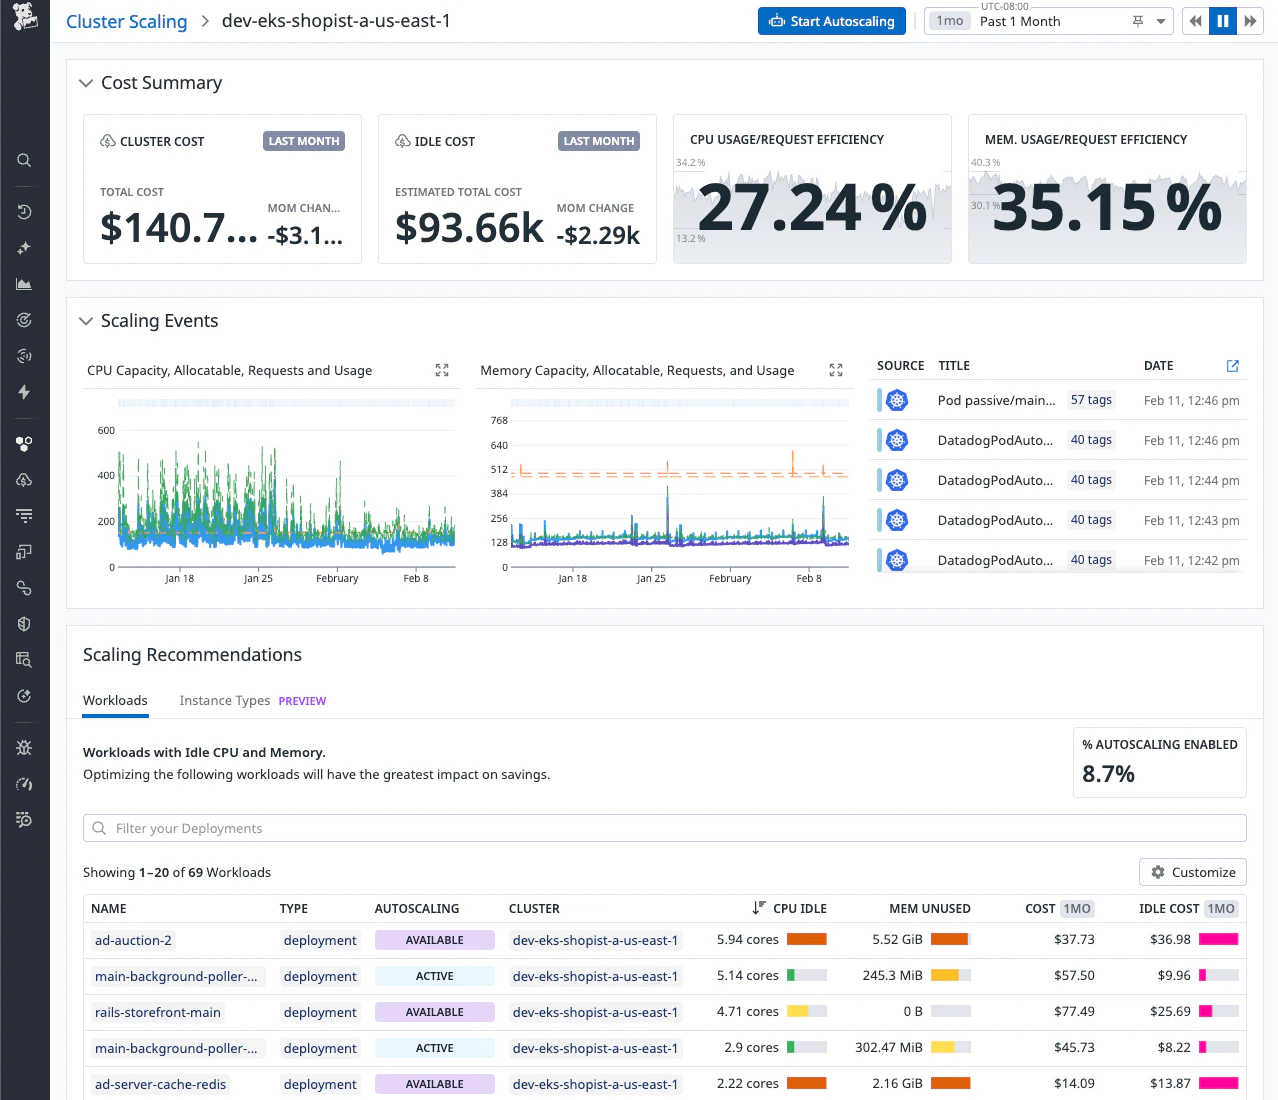
Task: Click the search icon in left sidebar
Action: pos(24,160)
